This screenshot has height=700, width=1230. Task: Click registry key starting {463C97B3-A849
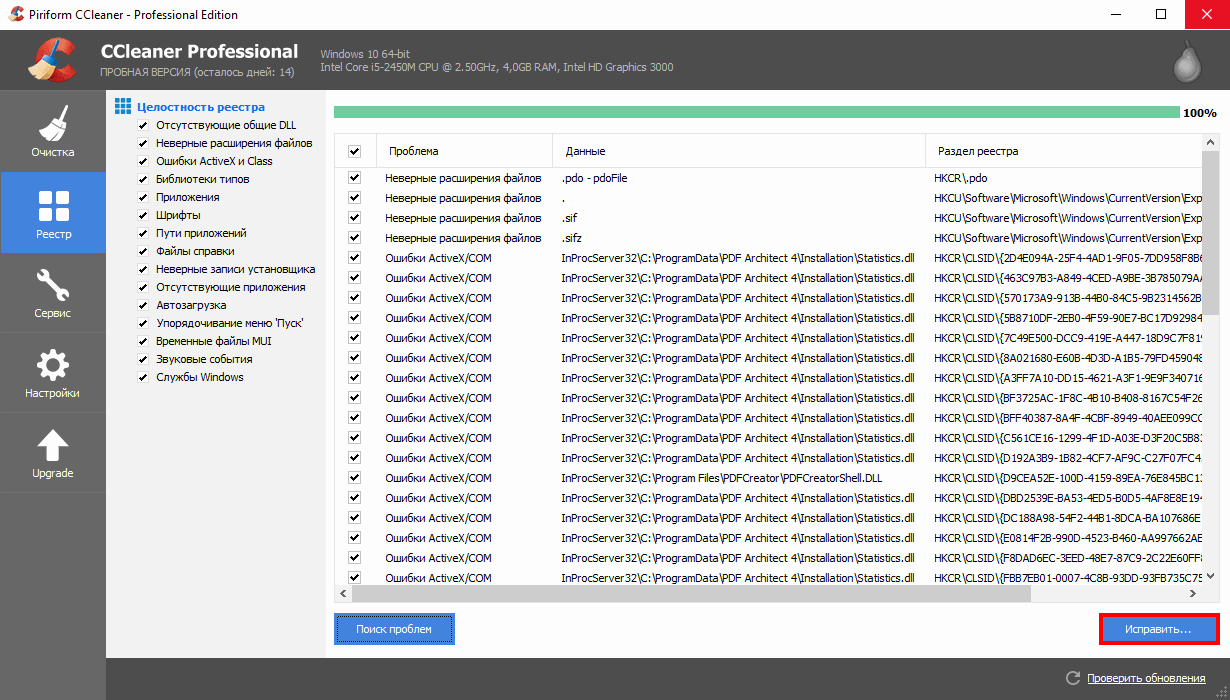click(1066, 278)
